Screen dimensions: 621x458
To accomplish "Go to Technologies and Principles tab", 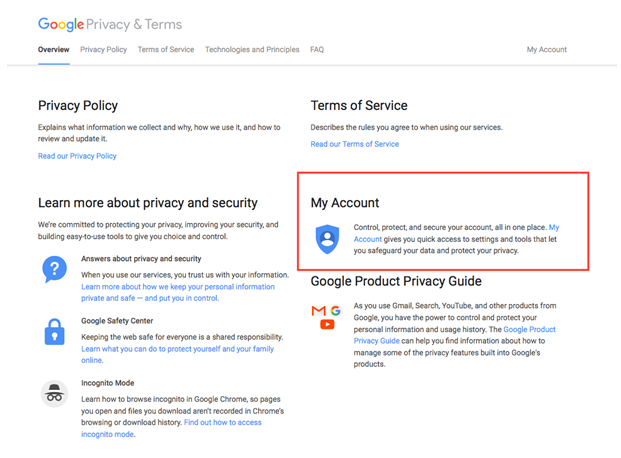I will (x=252, y=50).
